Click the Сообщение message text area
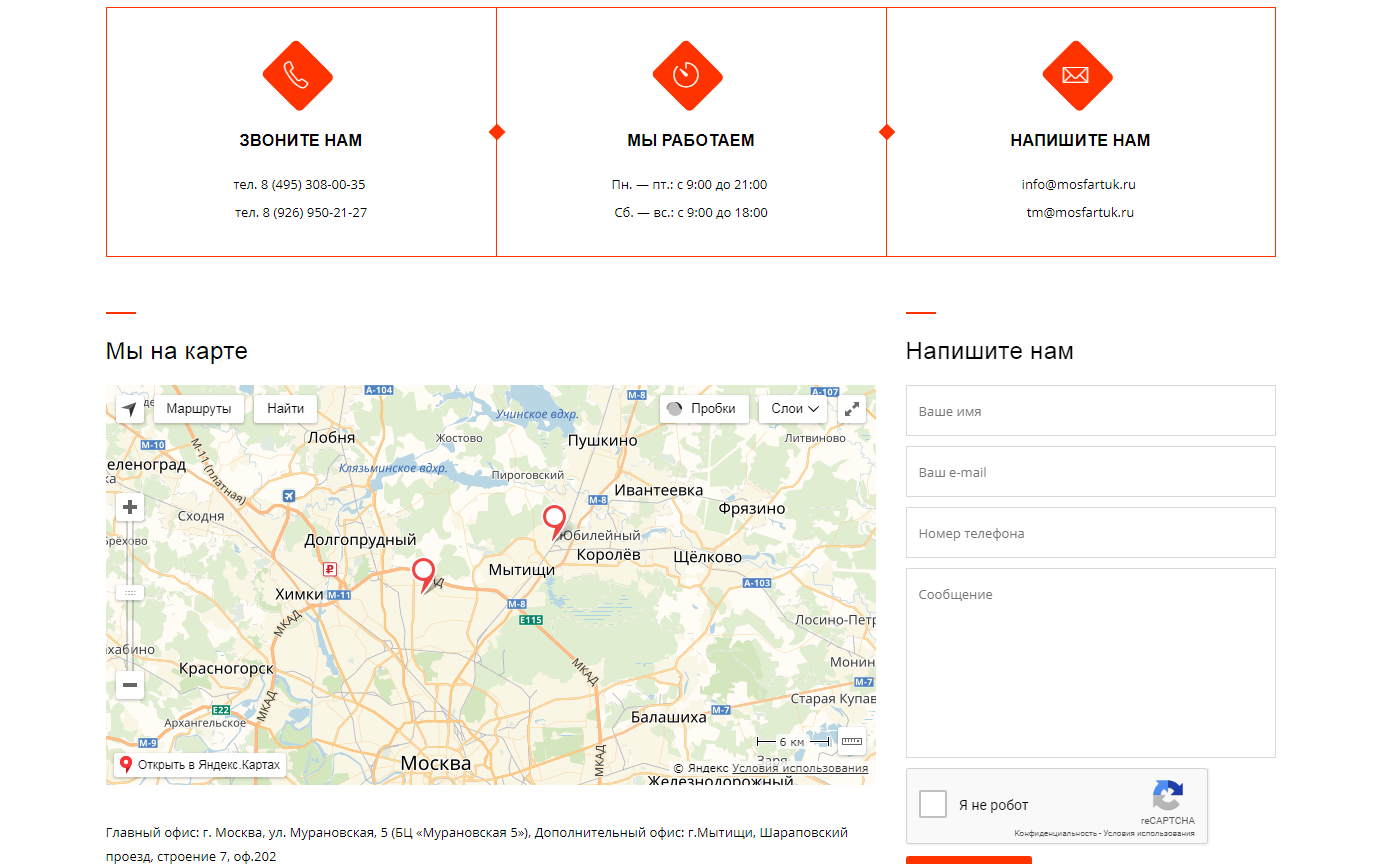Viewport: 1400px width, 864px height. point(1090,662)
